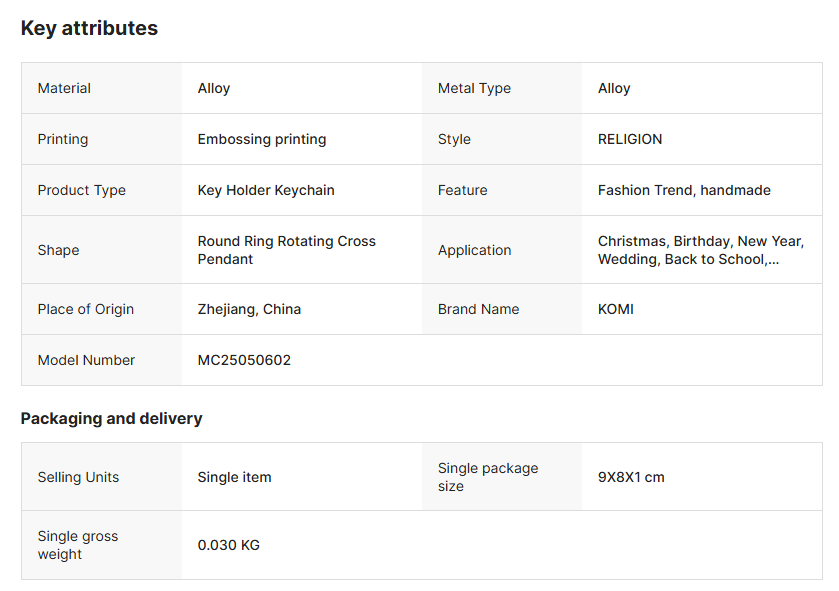Click the Fashion Trend, handmade feature value
This screenshot has width=839, height=591.
684,190
